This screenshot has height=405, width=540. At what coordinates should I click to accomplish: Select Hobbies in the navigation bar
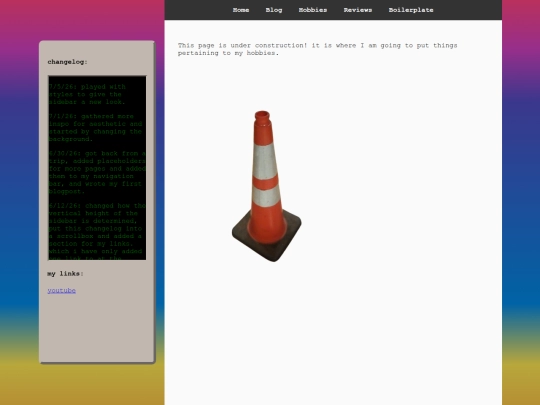coord(313,10)
